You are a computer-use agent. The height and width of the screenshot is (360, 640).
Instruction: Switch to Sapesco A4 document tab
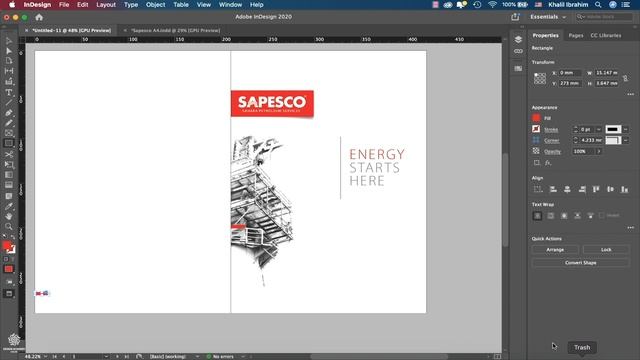tap(176, 31)
